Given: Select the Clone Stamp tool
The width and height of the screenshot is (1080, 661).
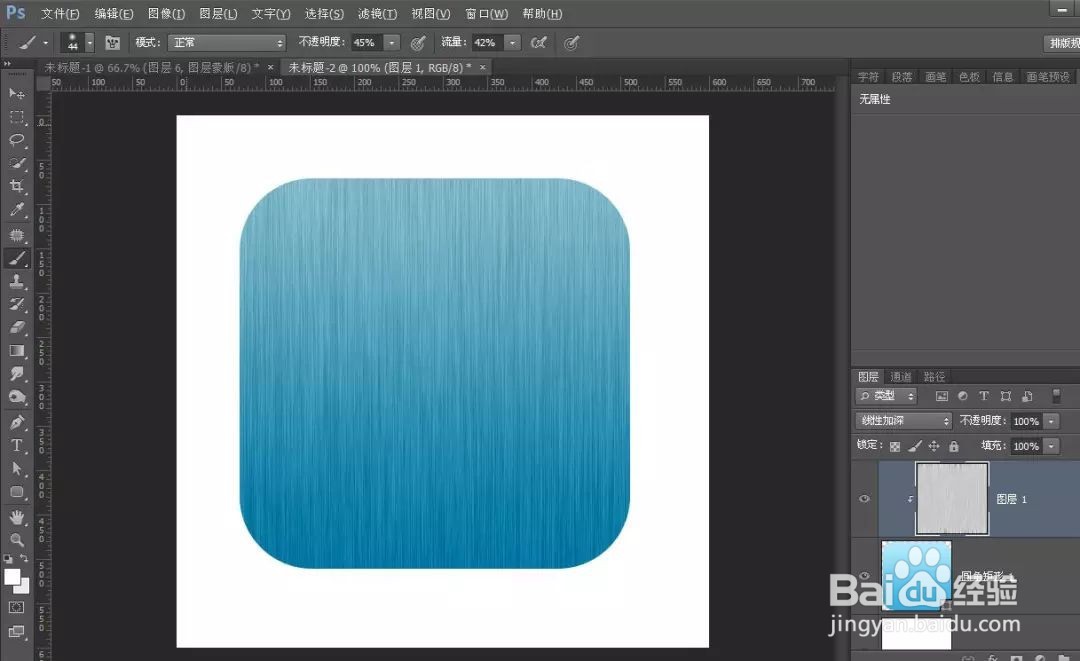Looking at the screenshot, I should (x=17, y=281).
